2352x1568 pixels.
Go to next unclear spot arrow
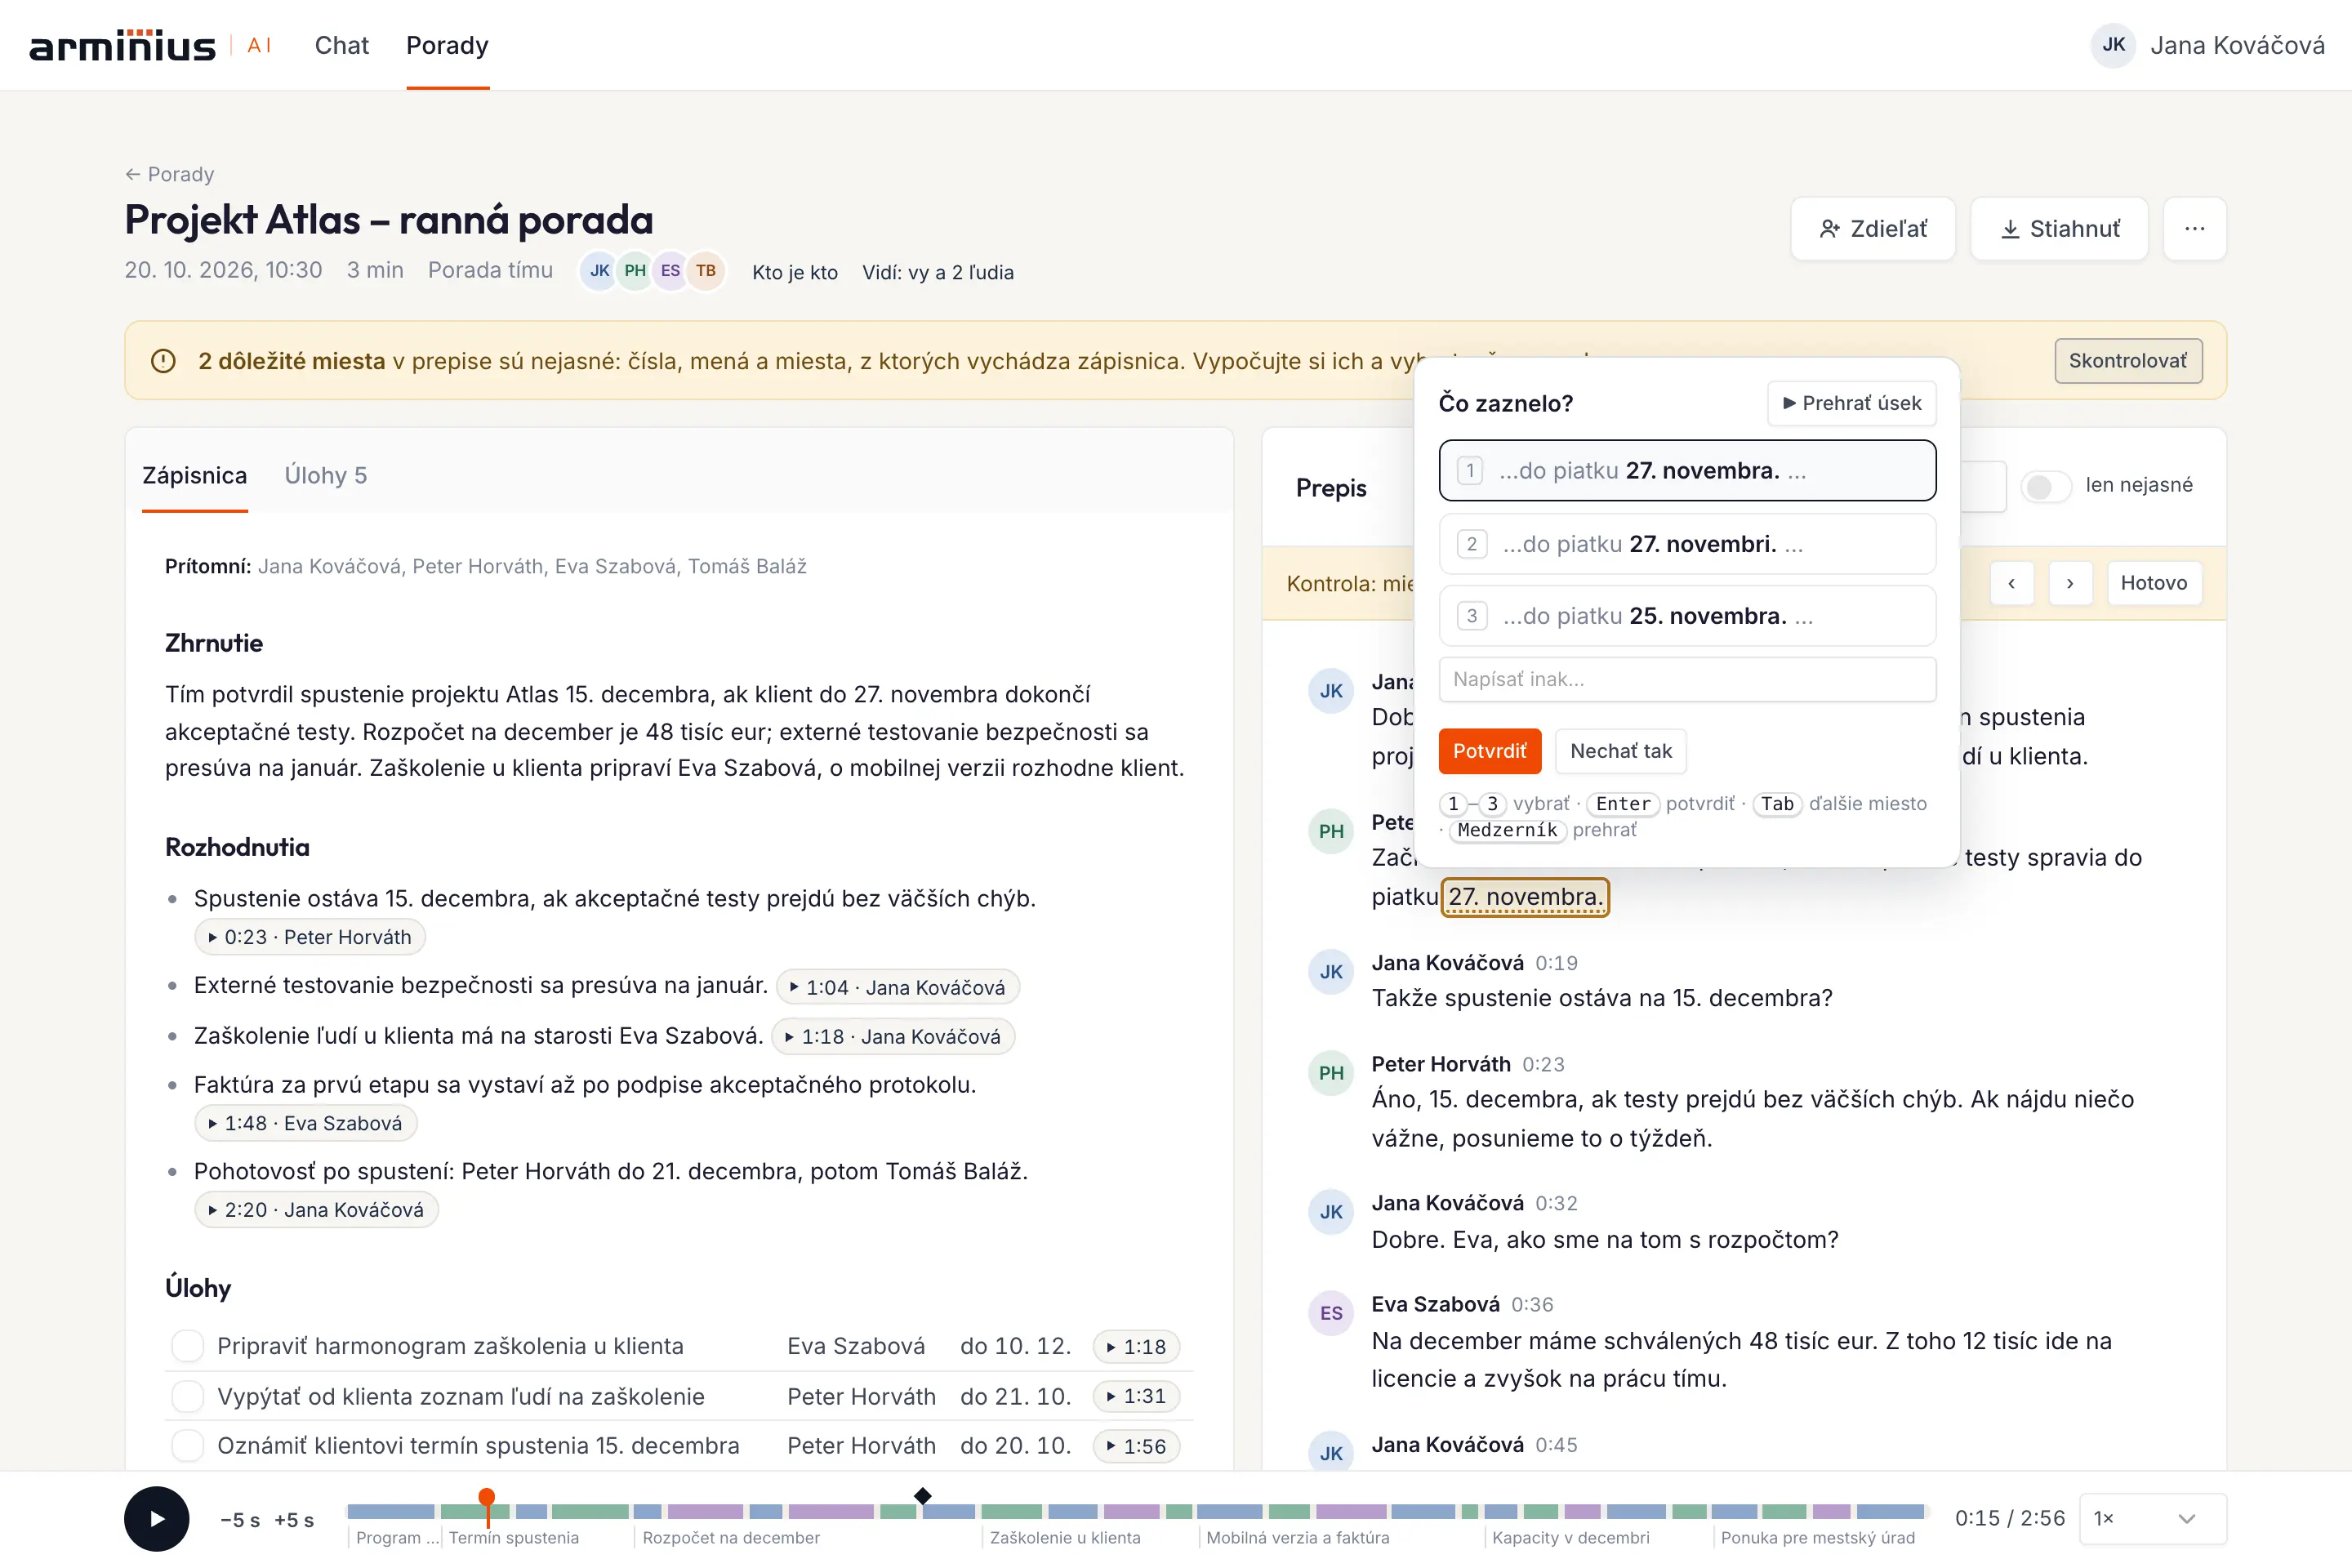click(2070, 583)
